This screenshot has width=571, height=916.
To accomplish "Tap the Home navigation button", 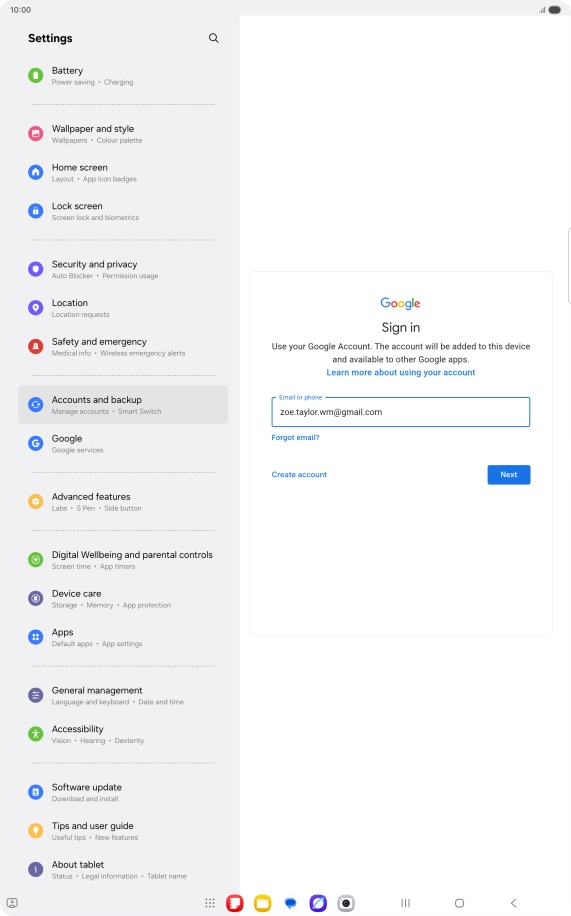I will 459,903.
